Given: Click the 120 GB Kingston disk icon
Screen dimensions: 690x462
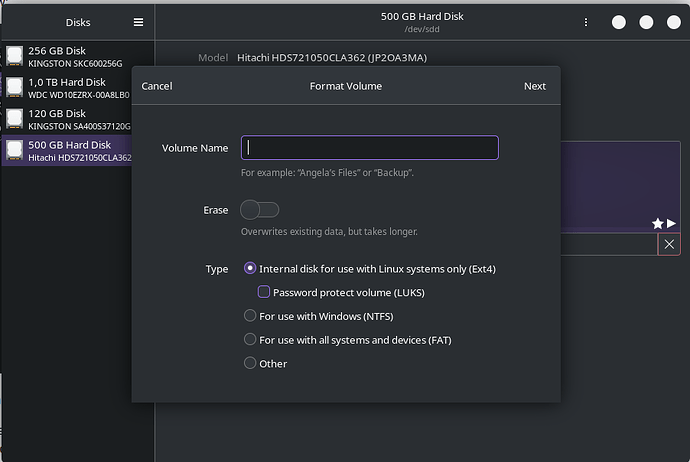Looking at the screenshot, I should point(14,120).
